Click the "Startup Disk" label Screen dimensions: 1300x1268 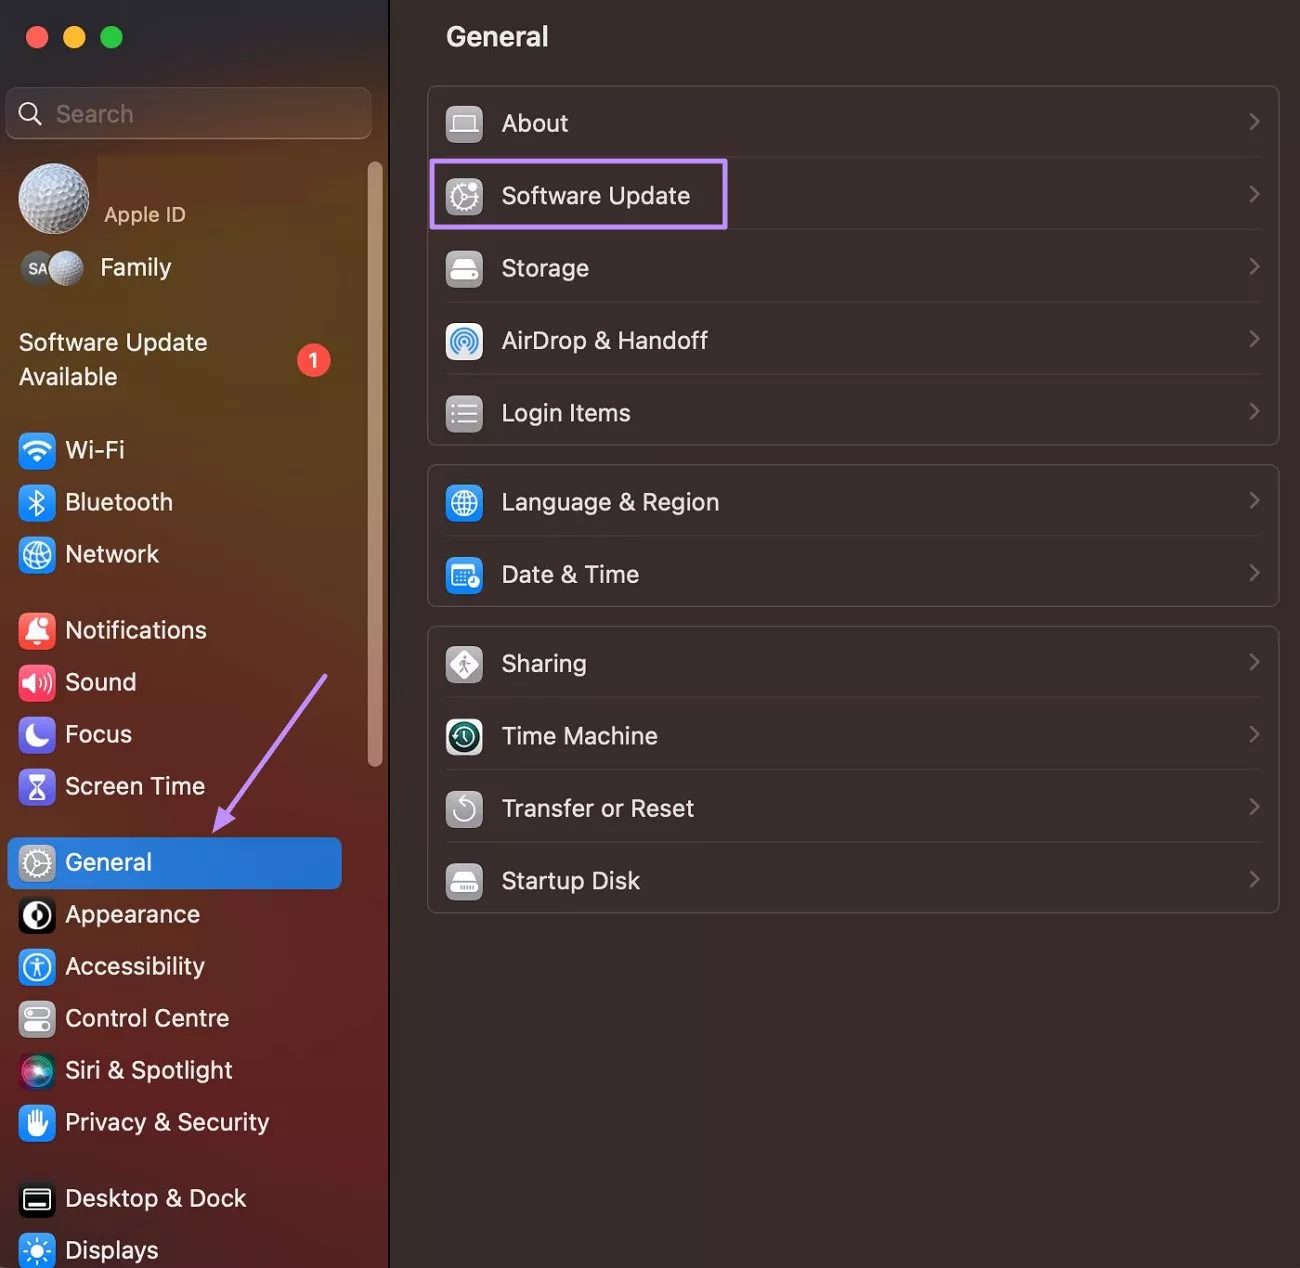click(x=570, y=881)
